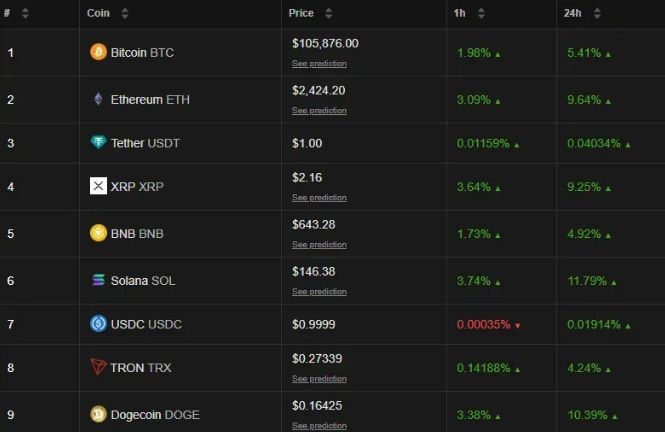The width and height of the screenshot is (665, 432).
Task: Open See prediction under Solana price
Action: coord(319,292)
